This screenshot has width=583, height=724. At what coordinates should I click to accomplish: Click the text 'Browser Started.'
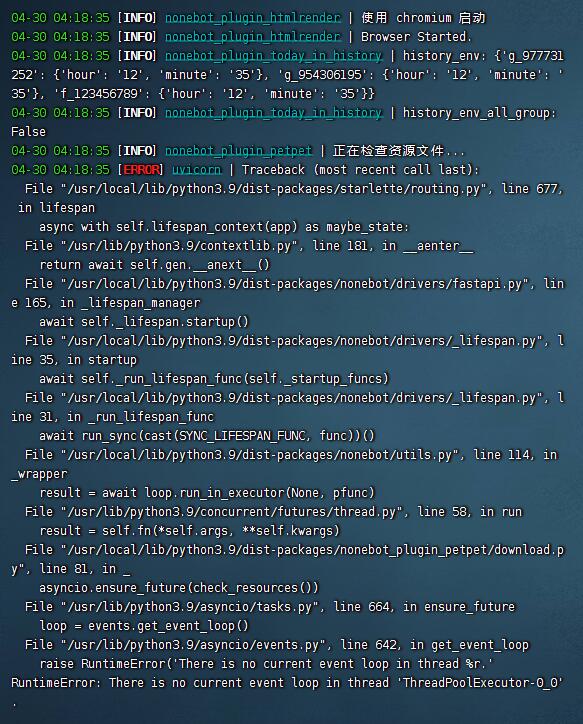pyautogui.click(x=416, y=37)
